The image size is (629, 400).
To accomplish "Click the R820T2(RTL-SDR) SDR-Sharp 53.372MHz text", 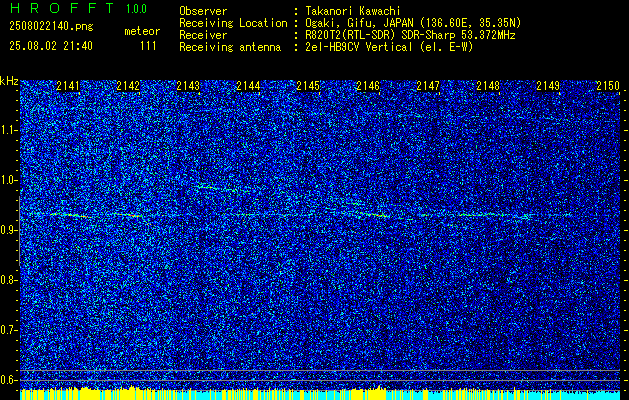I will [x=410, y=35].
